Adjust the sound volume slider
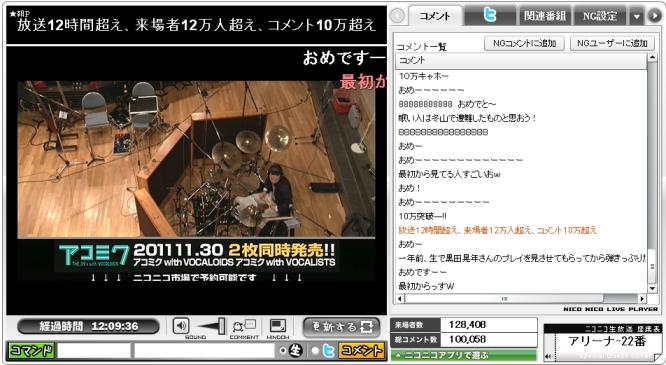Screen dimensions: 666x365 click(x=211, y=326)
